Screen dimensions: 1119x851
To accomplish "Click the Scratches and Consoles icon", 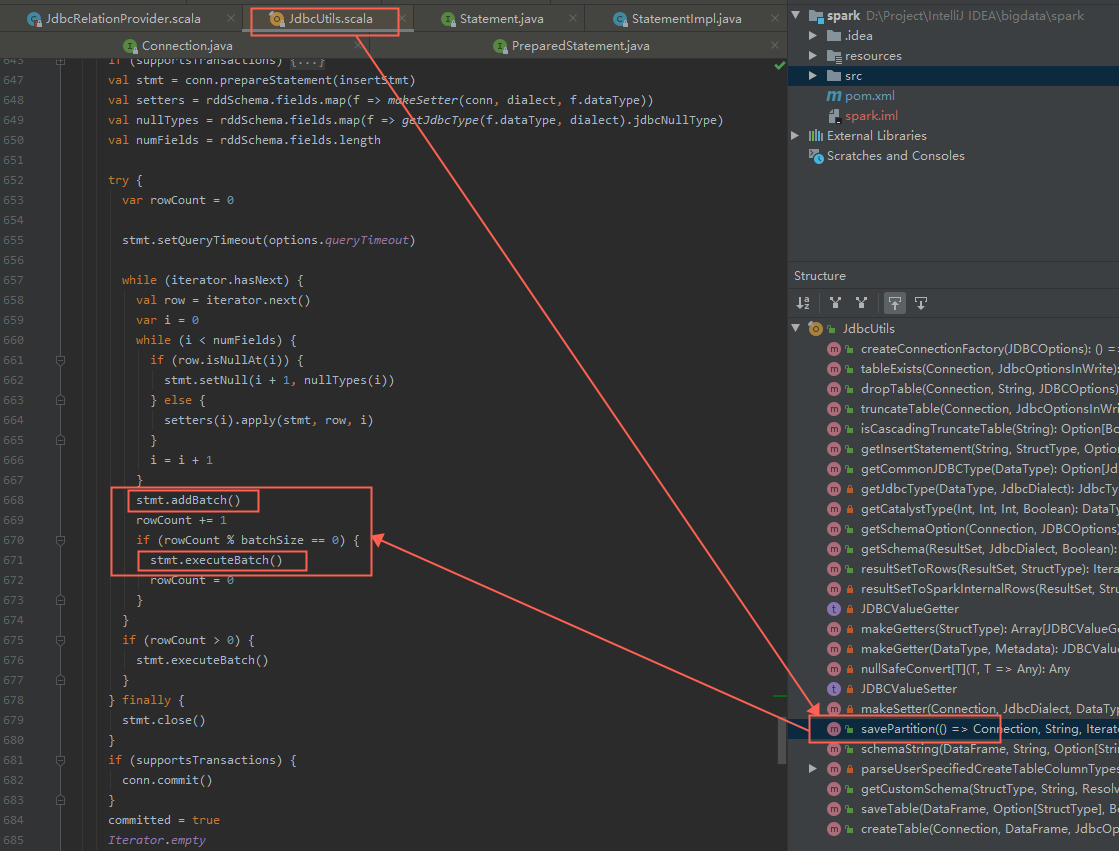I will pos(816,156).
